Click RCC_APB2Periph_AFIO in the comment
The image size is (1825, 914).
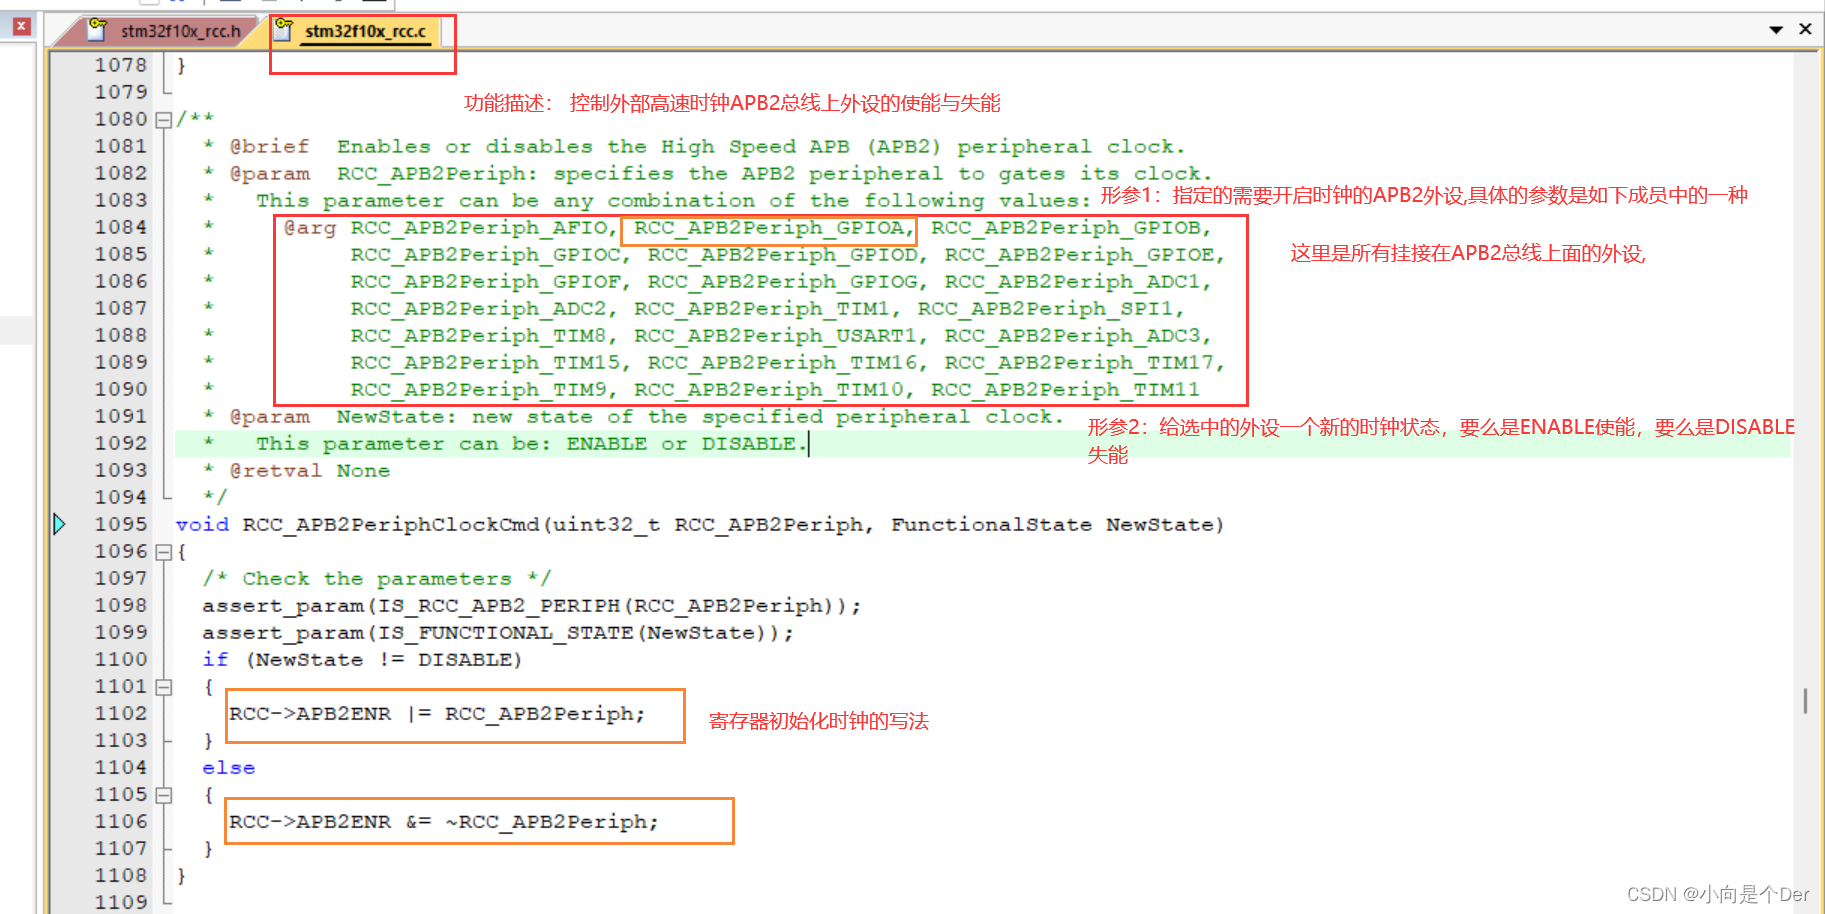[x=478, y=228]
